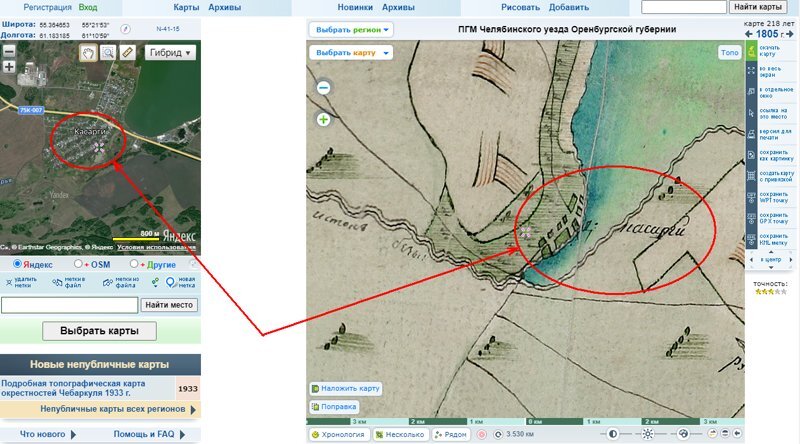Screen dimensions: 800x444
Task: Create georeferenced map (создать карту с привязкой)
Action: [x=752, y=176]
